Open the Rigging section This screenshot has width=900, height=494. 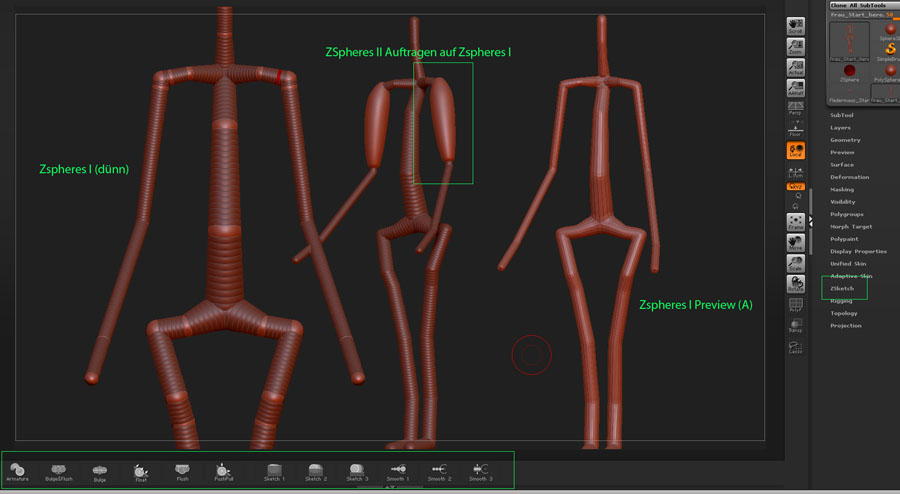click(x=843, y=300)
